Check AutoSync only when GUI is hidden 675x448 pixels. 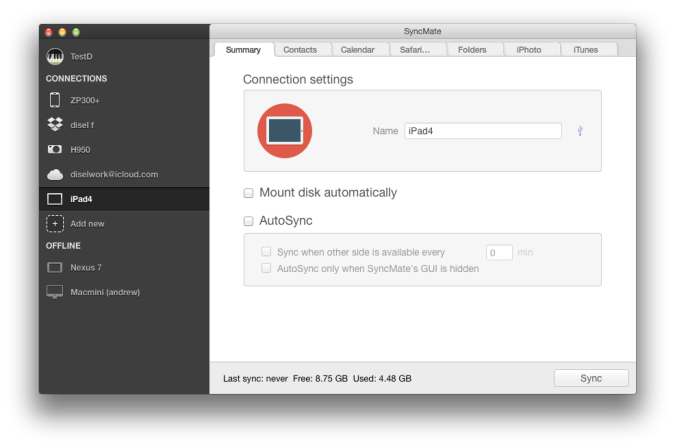click(x=266, y=268)
